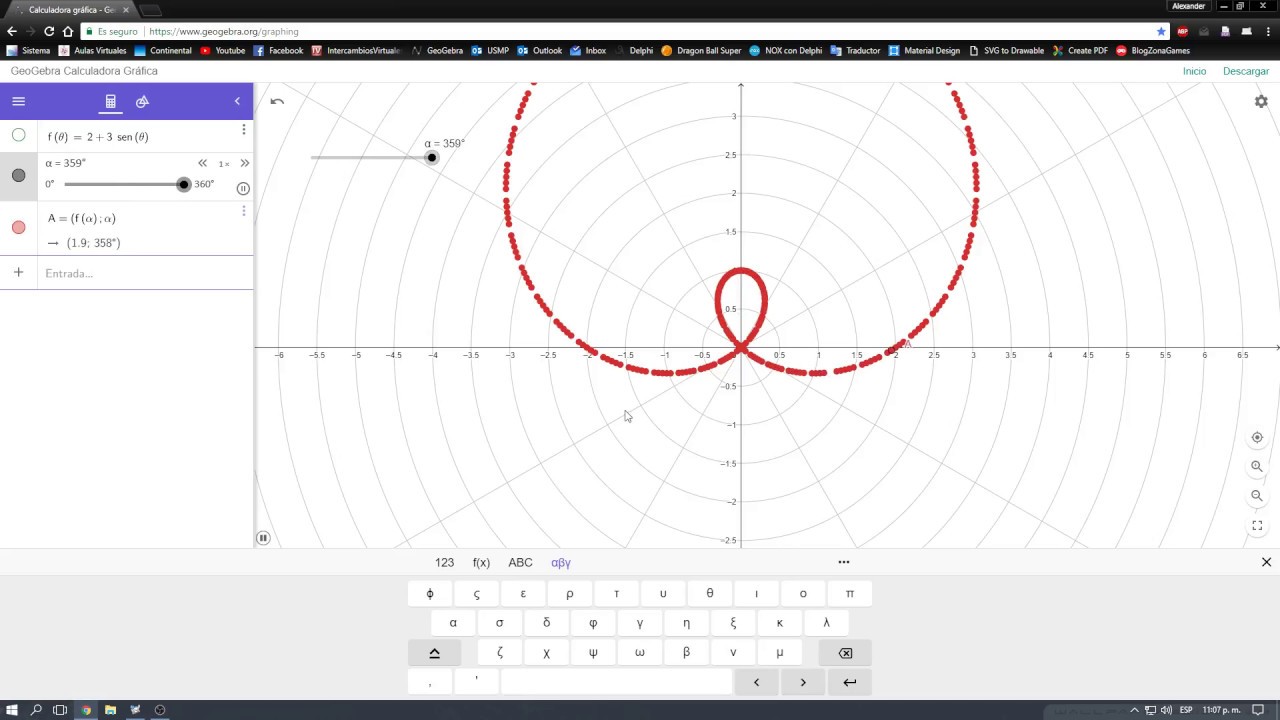Undo the last action

click(277, 101)
